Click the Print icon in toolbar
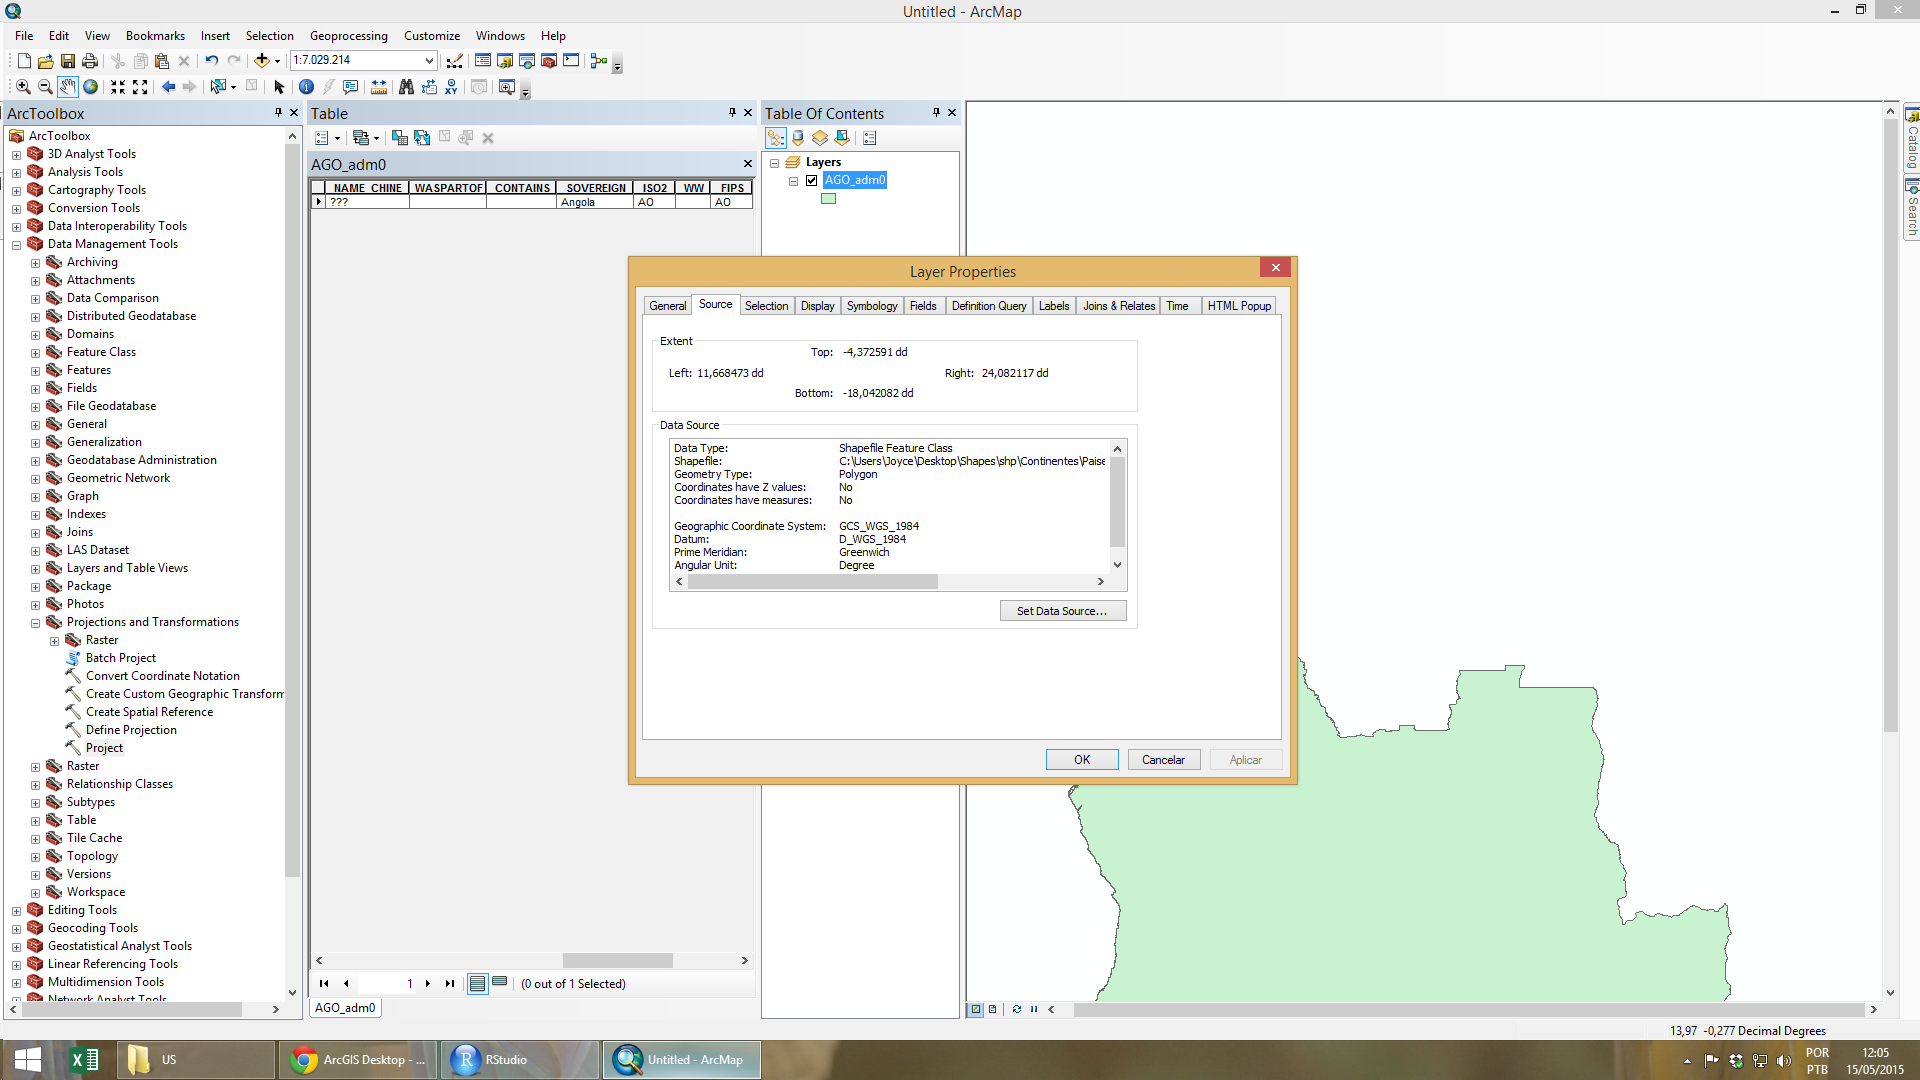1920x1080 pixels. coord(90,61)
